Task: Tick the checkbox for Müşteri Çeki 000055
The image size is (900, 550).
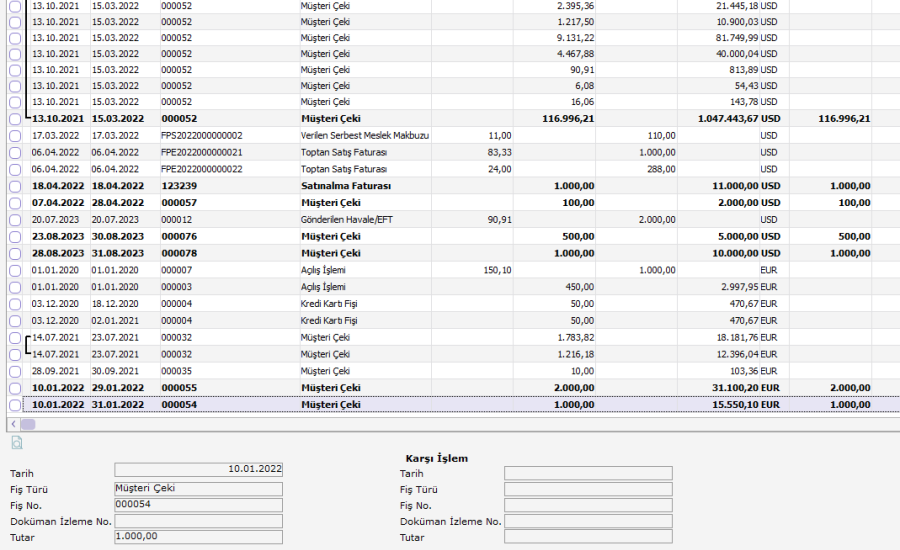Action: (14, 388)
